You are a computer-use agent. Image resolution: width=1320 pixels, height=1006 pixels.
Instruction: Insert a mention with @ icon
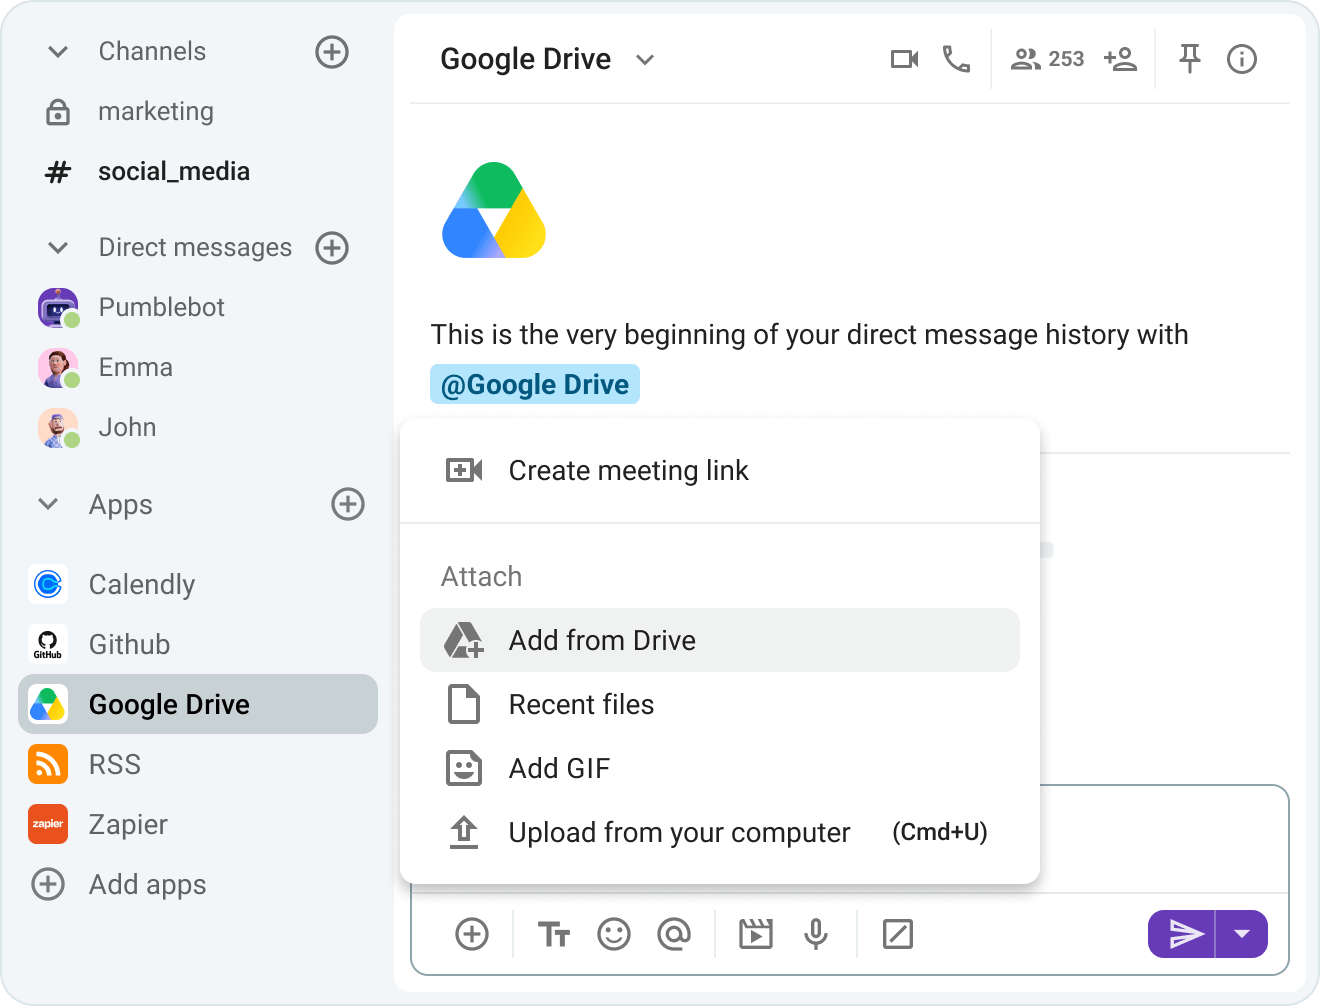[674, 934]
